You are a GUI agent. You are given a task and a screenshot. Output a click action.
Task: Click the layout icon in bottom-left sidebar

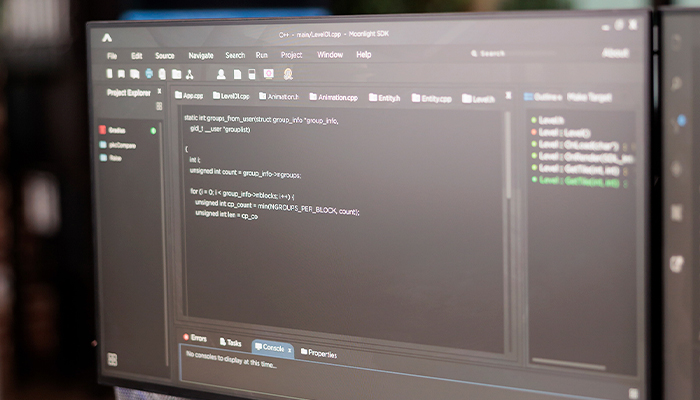tap(112, 359)
